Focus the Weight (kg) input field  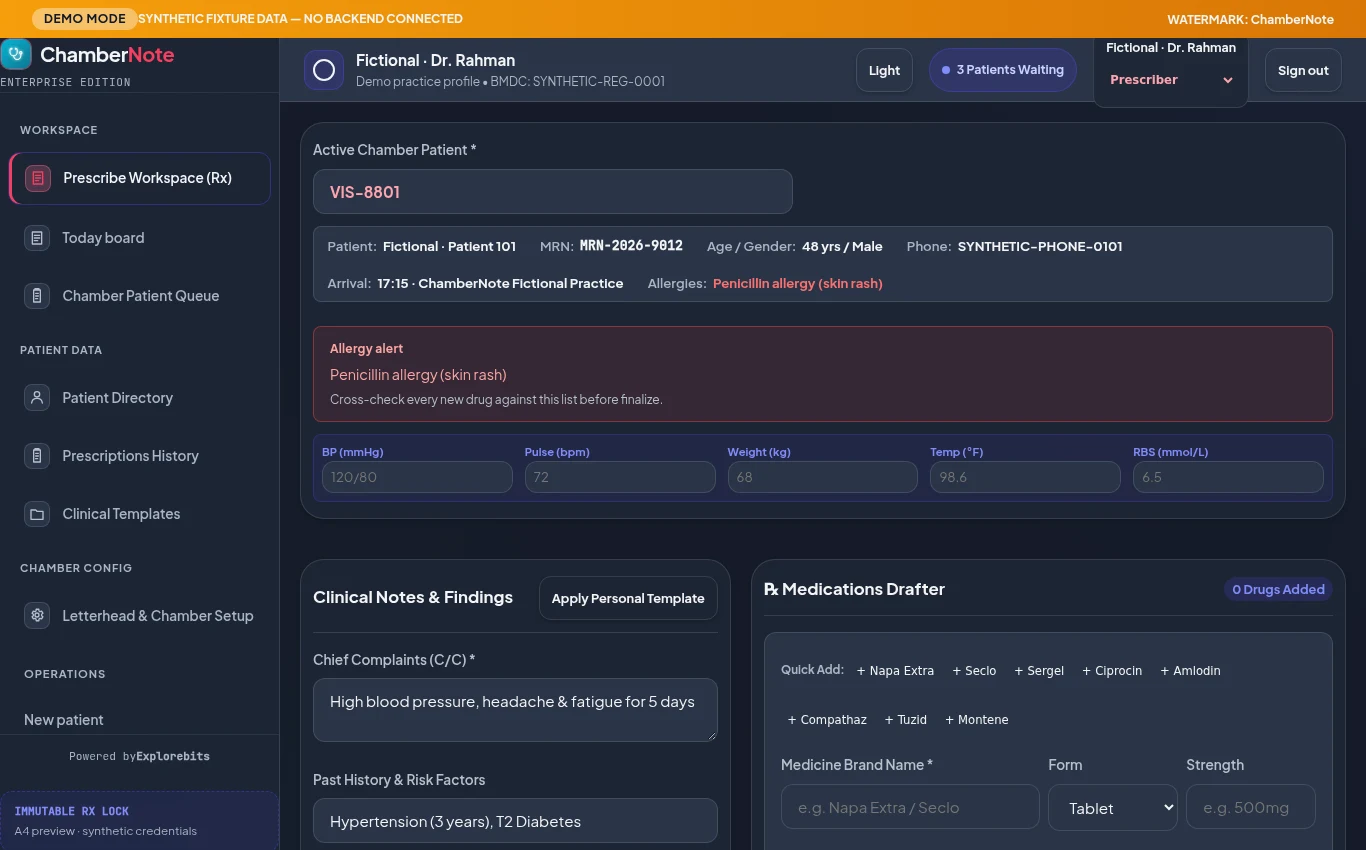pyautogui.click(x=823, y=477)
